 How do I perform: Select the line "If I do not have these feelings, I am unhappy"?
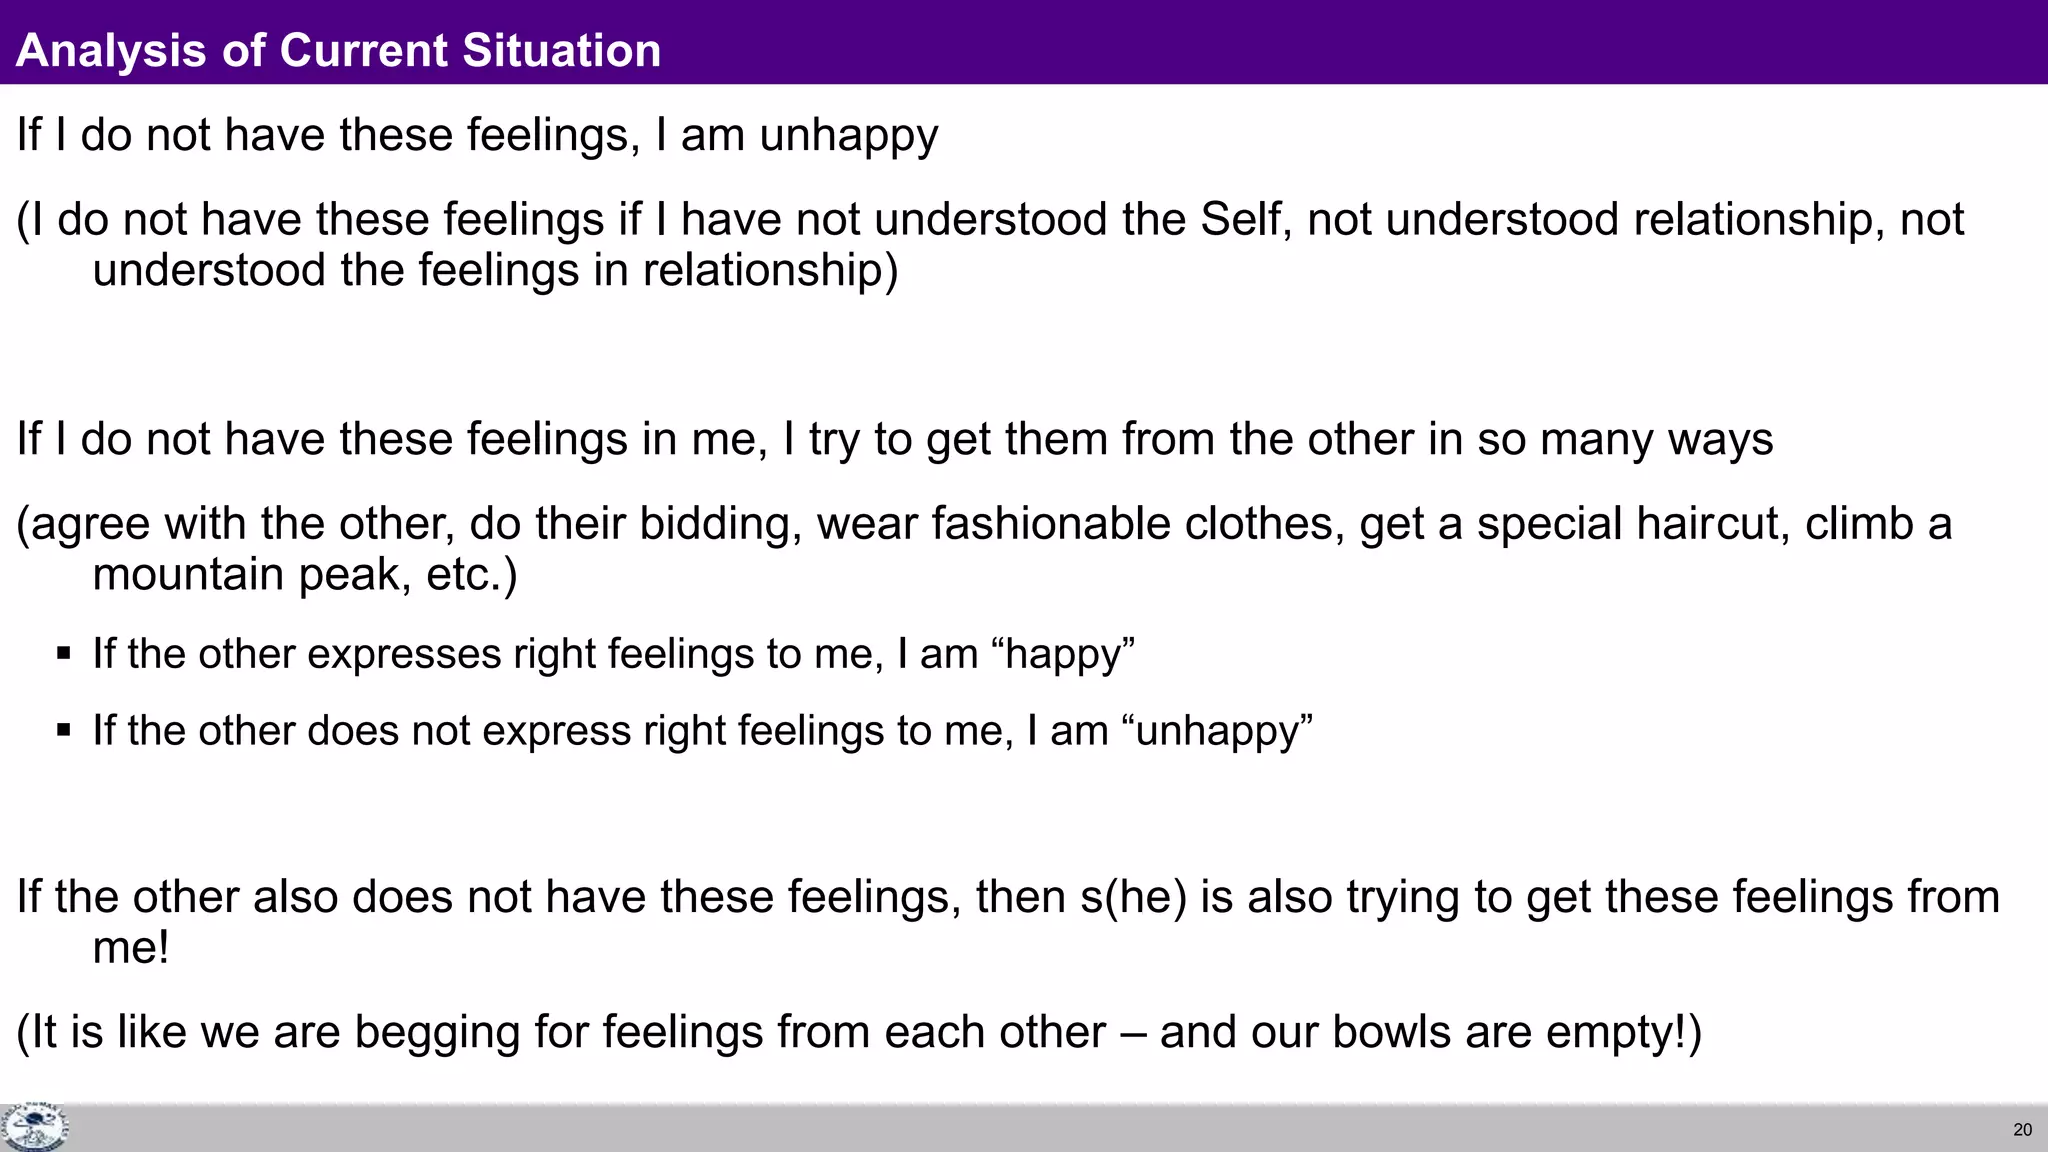click(x=477, y=135)
